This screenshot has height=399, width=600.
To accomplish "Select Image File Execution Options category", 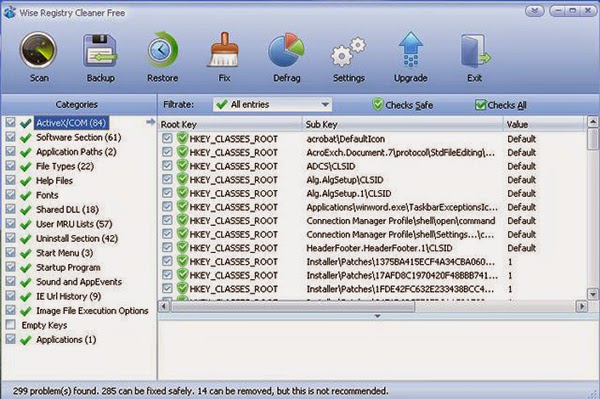I will pyautogui.click(x=92, y=311).
